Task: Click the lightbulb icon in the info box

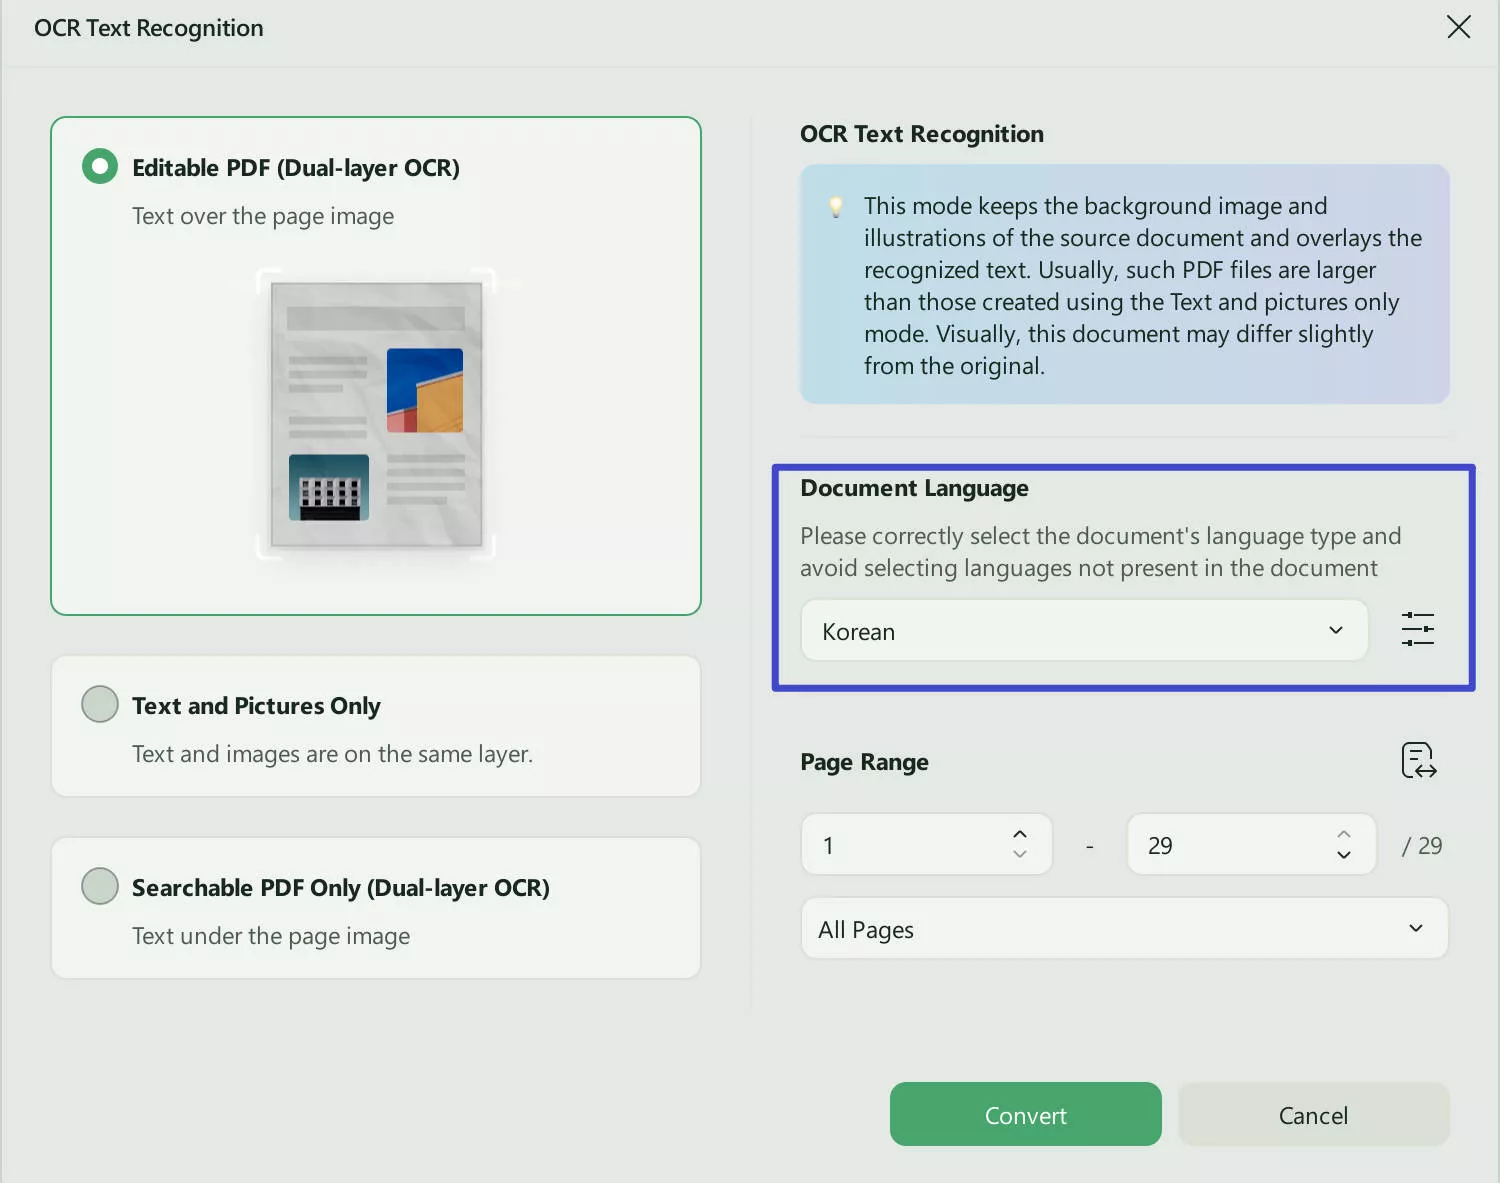Action: click(x=836, y=207)
